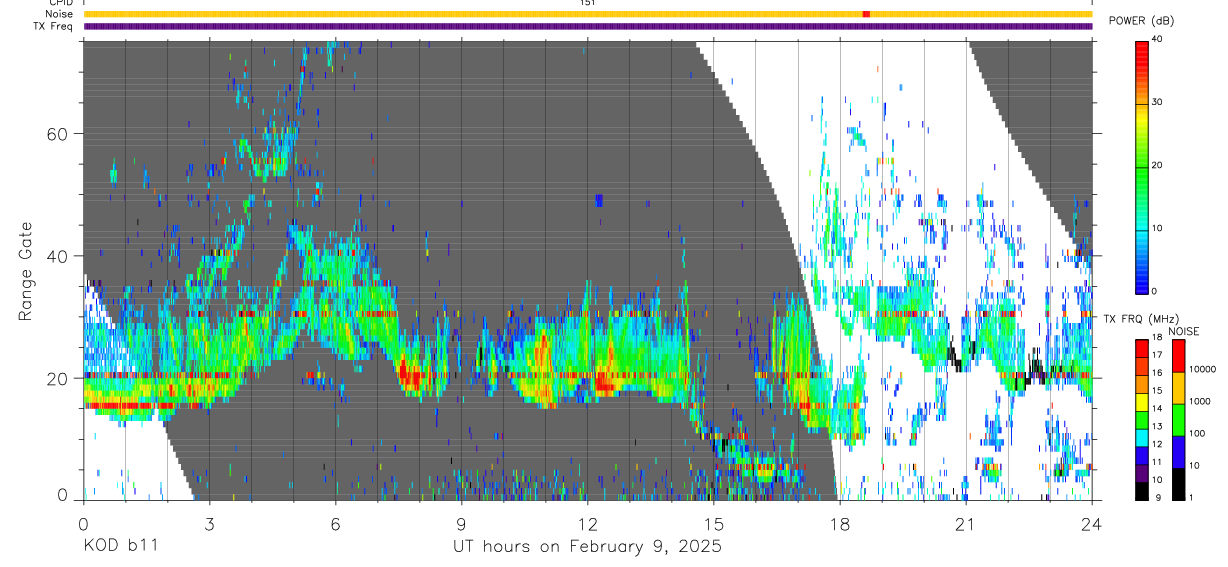Pick the blue swatch in NOISE legend

[x=1177, y=452]
